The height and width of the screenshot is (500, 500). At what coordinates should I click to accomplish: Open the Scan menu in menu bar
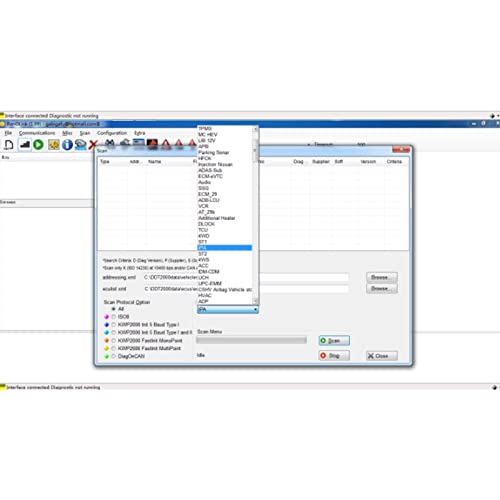[x=85, y=133]
